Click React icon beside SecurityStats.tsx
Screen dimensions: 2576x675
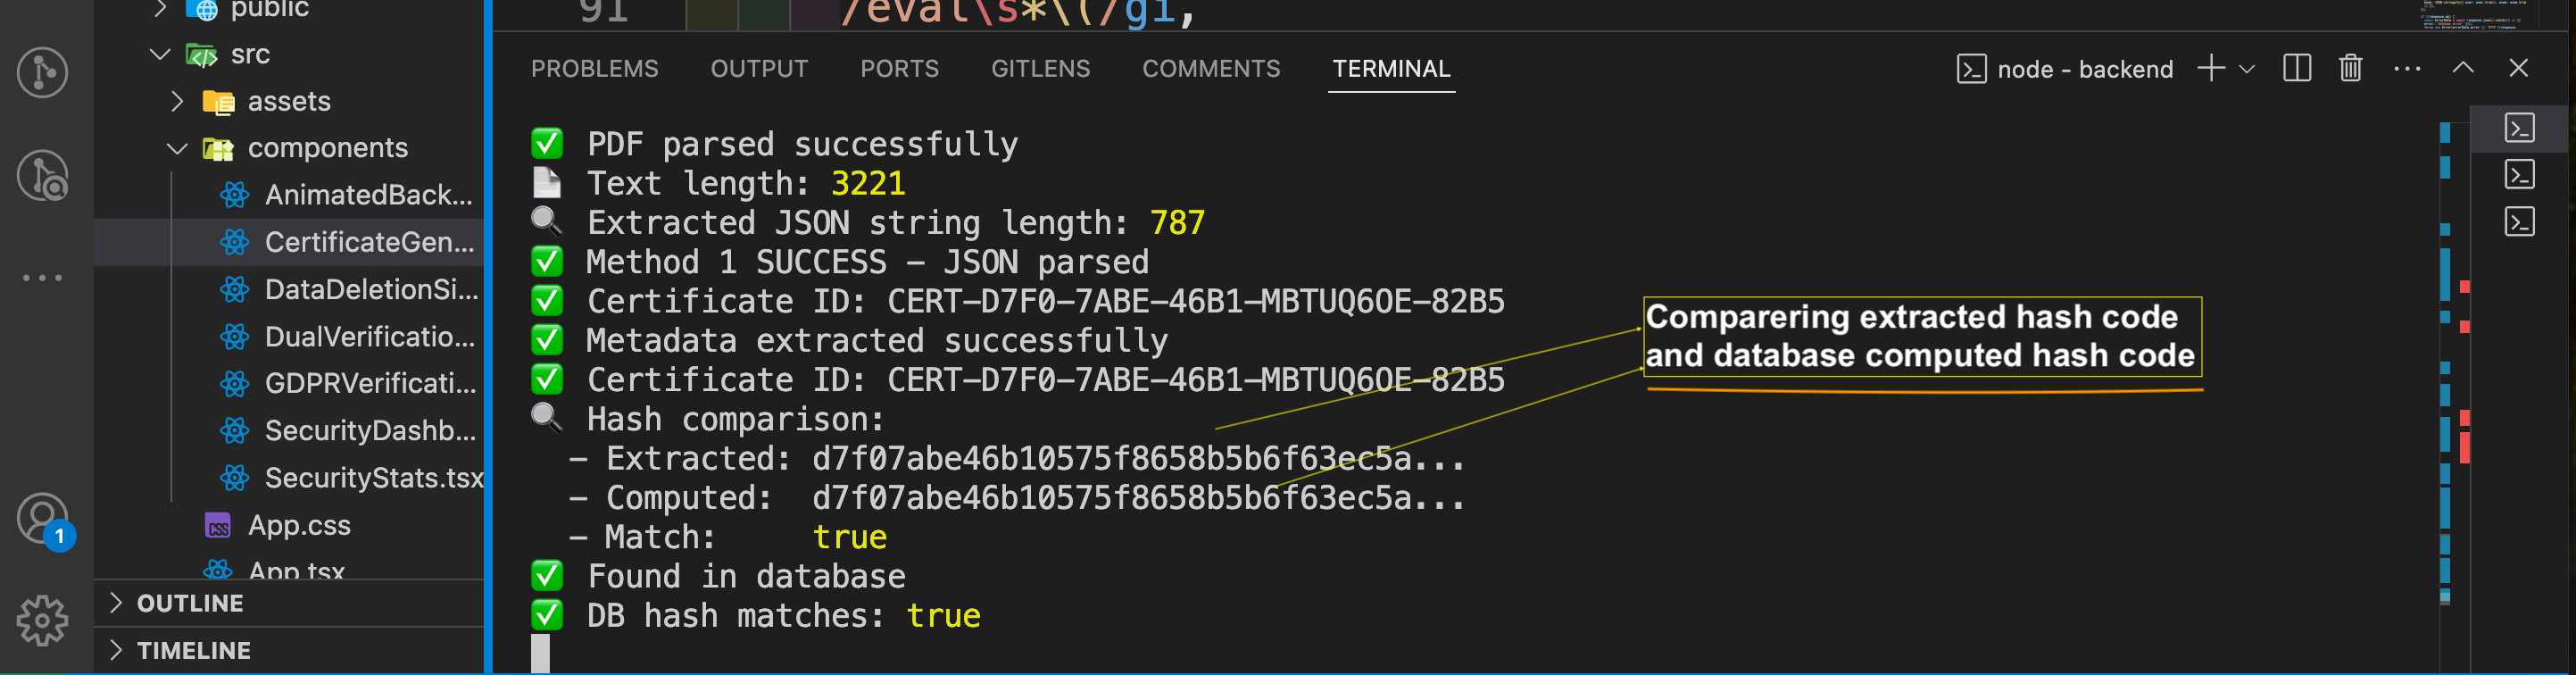(234, 478)
